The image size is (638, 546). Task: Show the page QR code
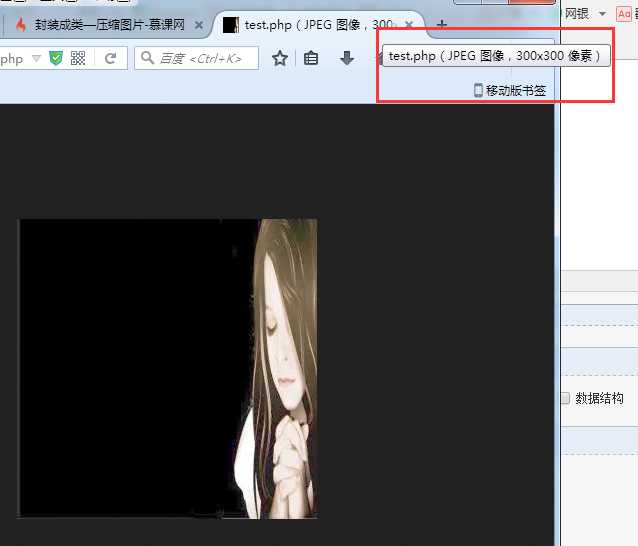pyautogui.click(x=78, y=58)
